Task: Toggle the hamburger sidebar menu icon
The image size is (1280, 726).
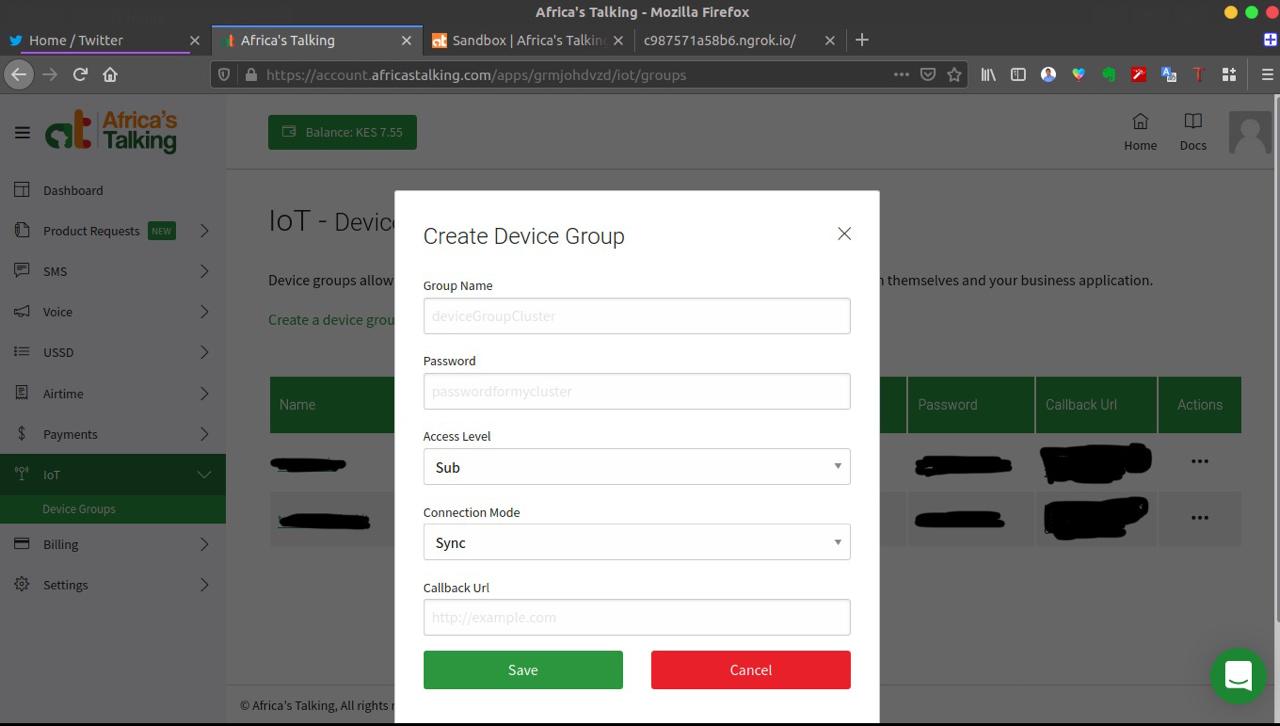Action: coord(22,132)
